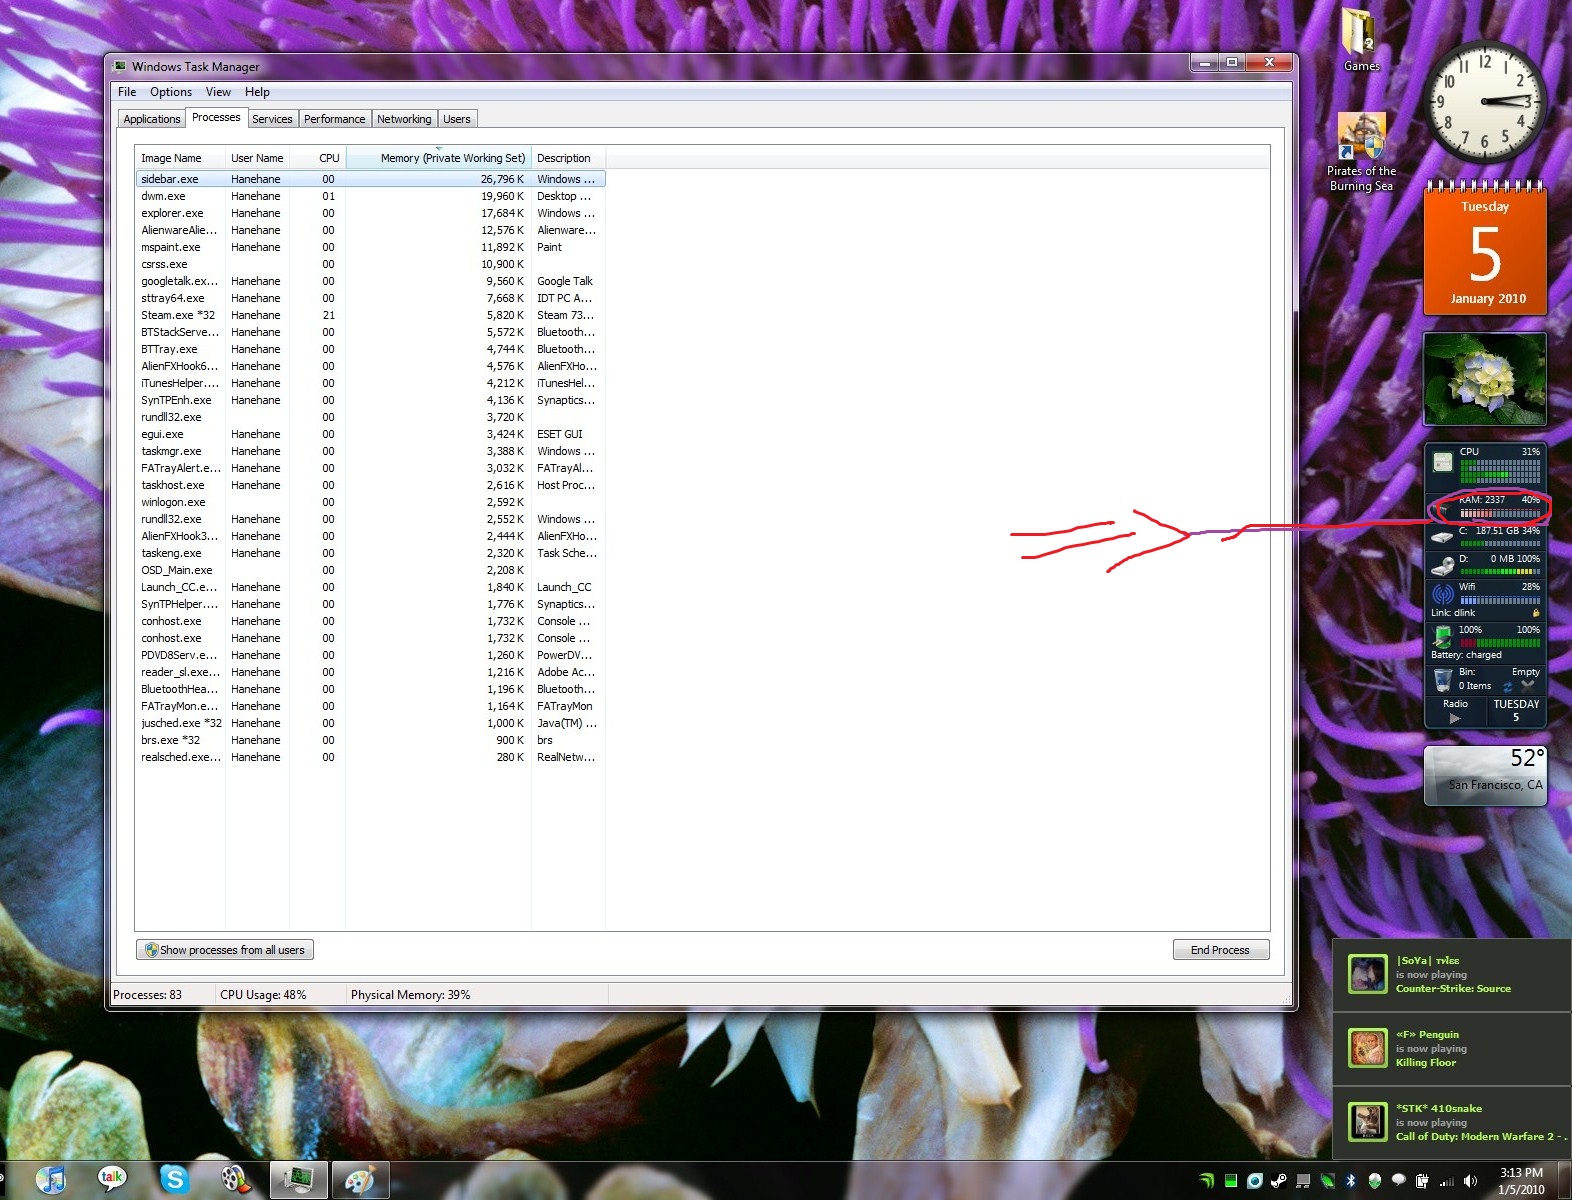This screenshot has width=1572, height=1200.
Task: Switch to Paint via the taskbar palette icon
Action: [360, 1180]
